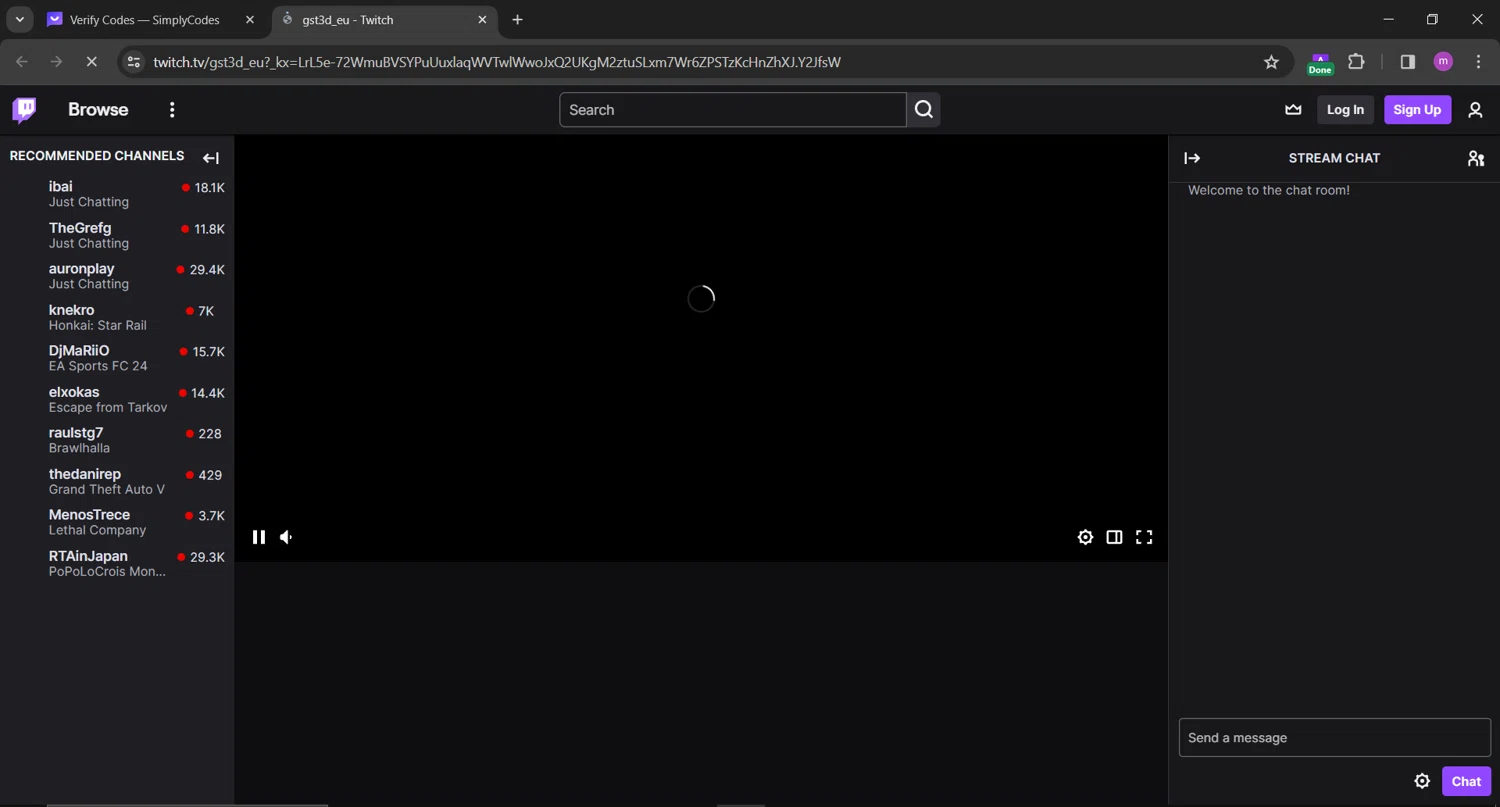Viewport: 1500px width, 807px height.
Task: Open the chat community users icon
Action: tap(1476, 158)
